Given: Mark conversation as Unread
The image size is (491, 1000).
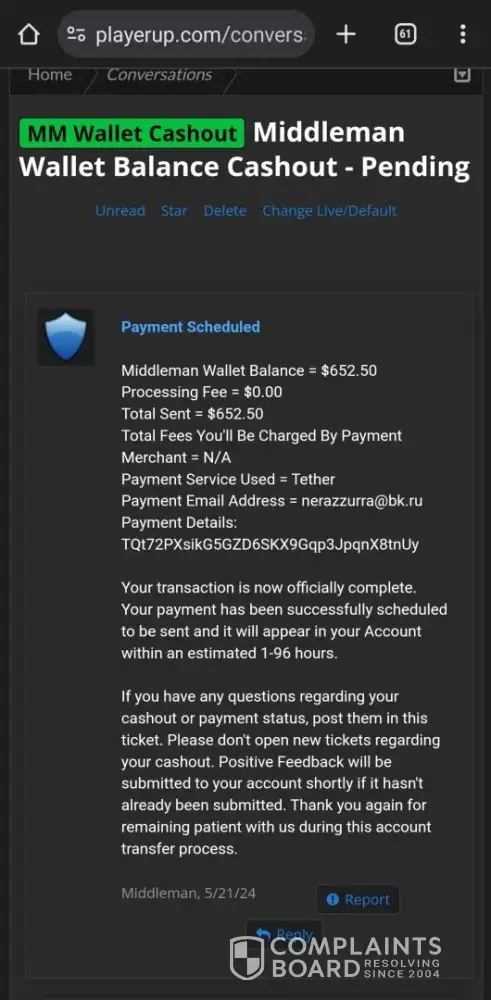Looking at the screenshot, I should (121, 210).
